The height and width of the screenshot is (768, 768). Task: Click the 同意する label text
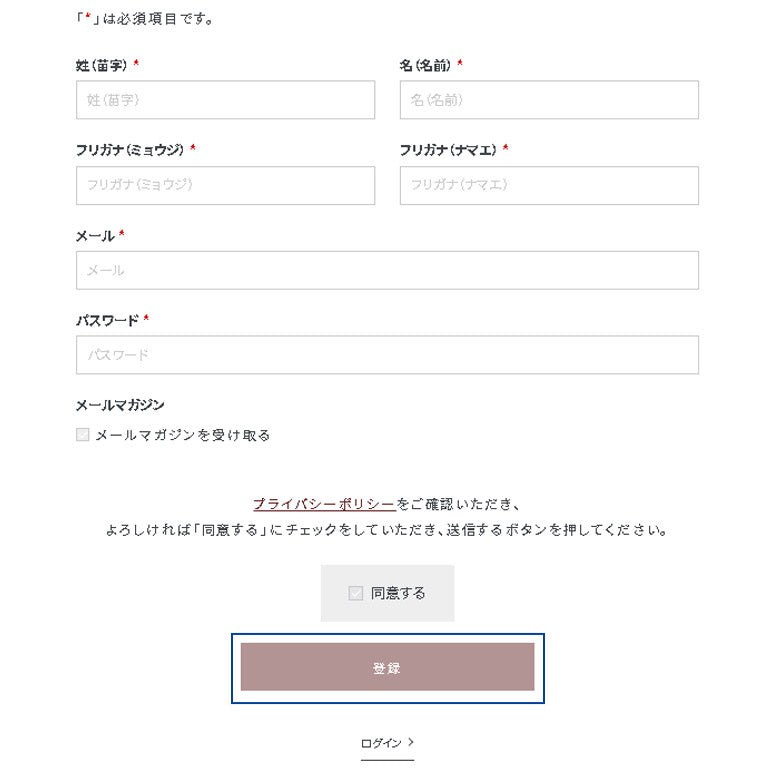(x=398, y=593)
